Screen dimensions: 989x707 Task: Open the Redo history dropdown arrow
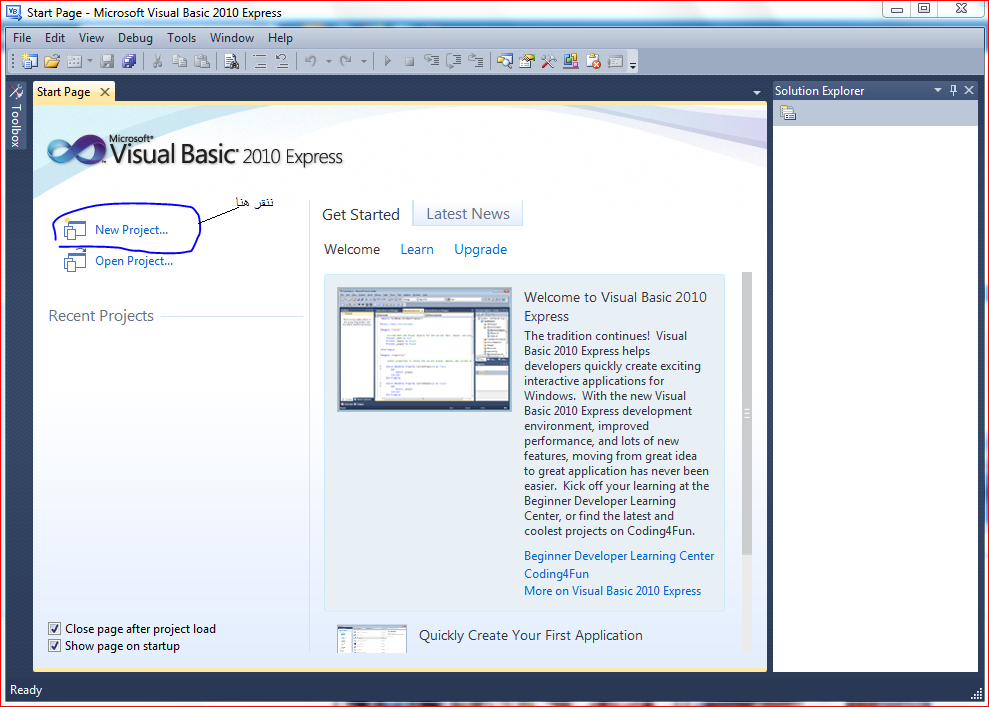tap(364, 61)
